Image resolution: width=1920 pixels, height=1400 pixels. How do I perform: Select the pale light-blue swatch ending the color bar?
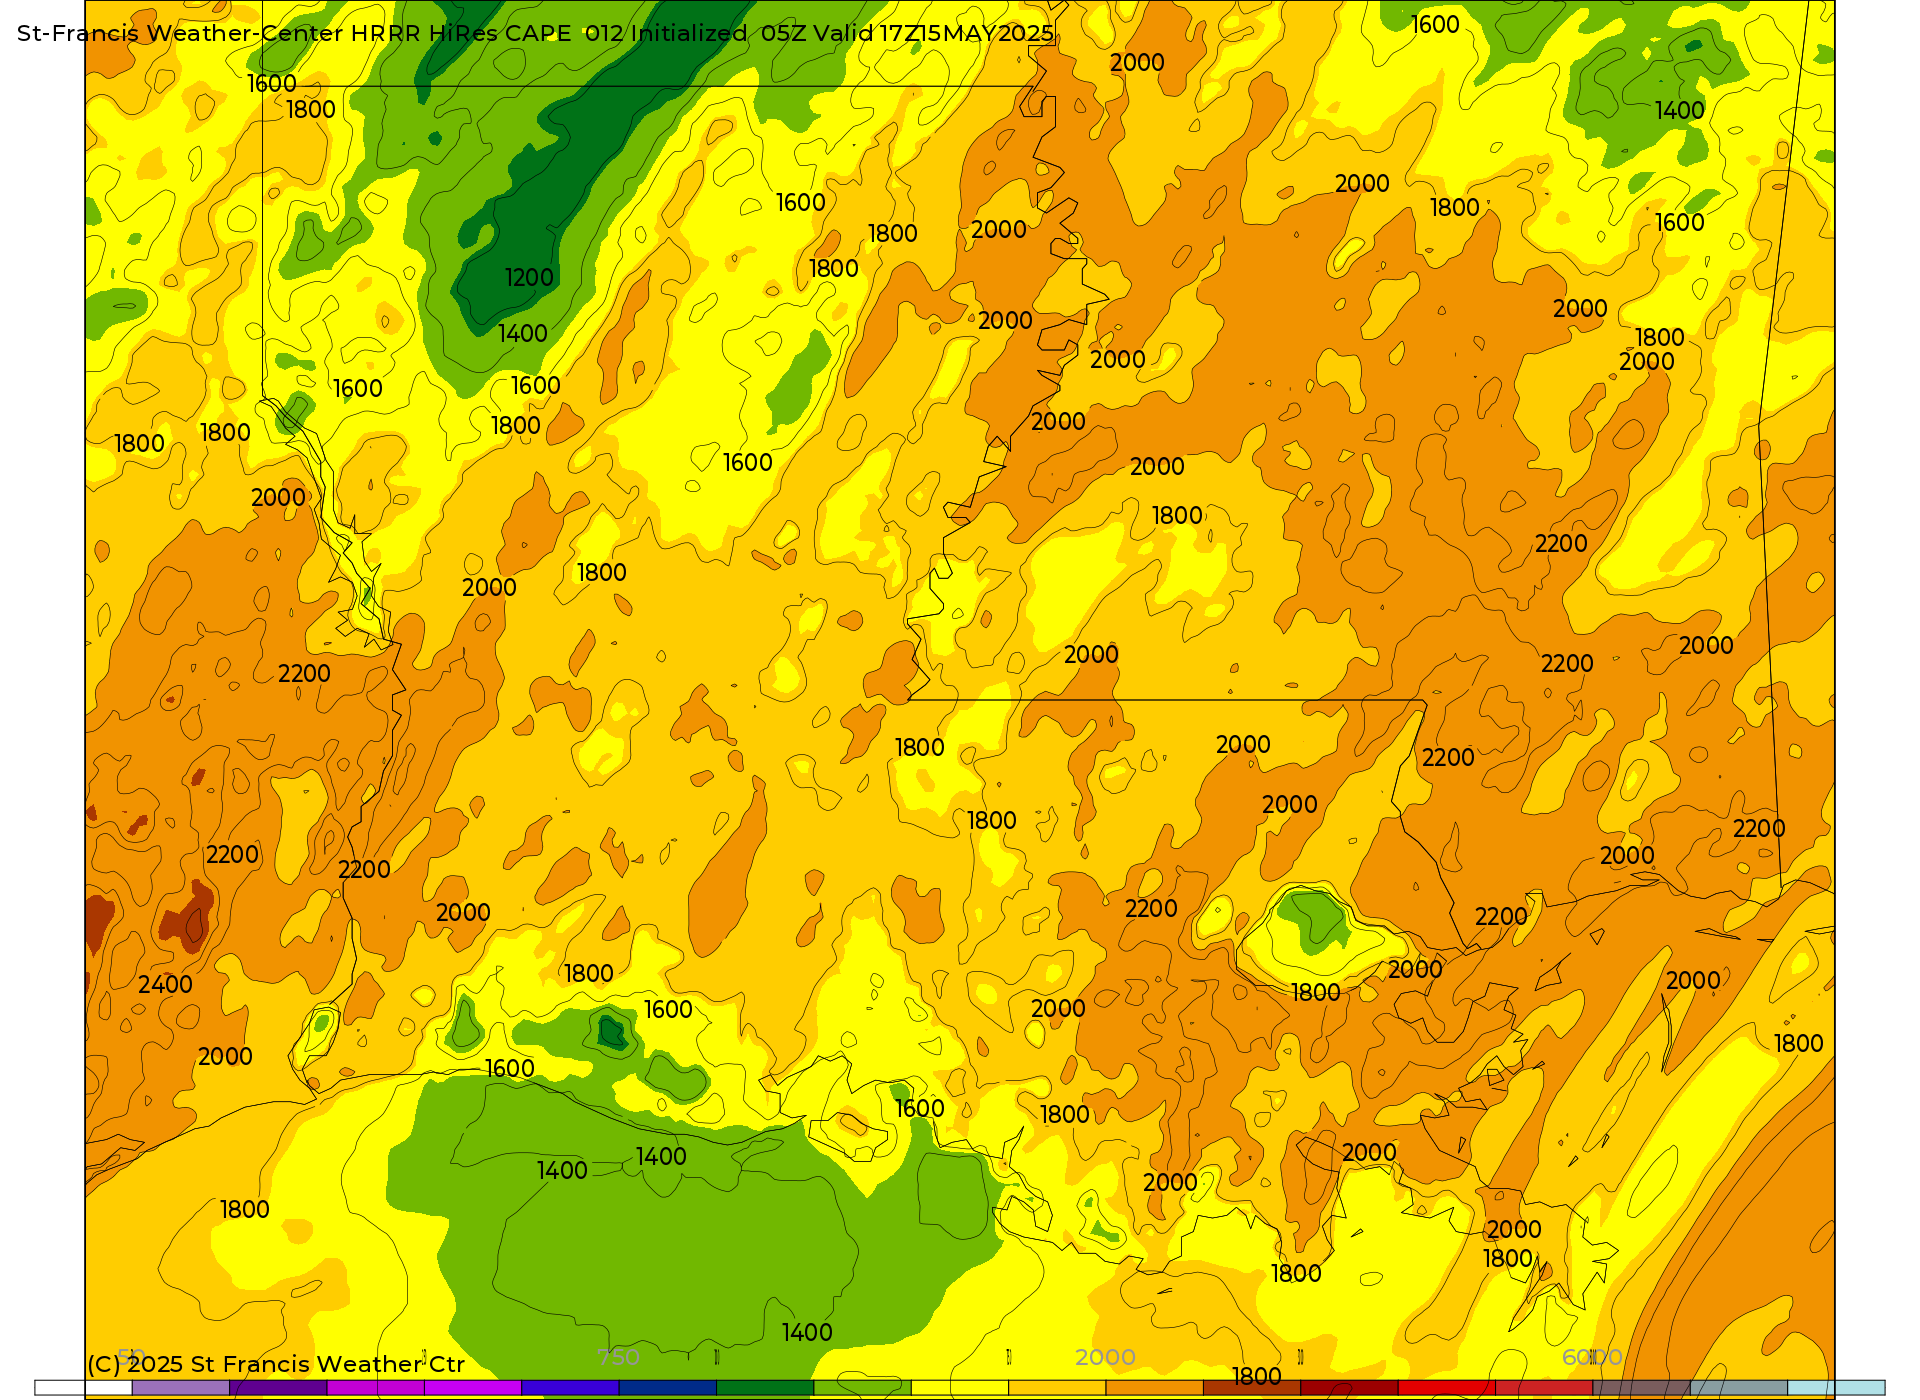click(x=1836, y=1388)
